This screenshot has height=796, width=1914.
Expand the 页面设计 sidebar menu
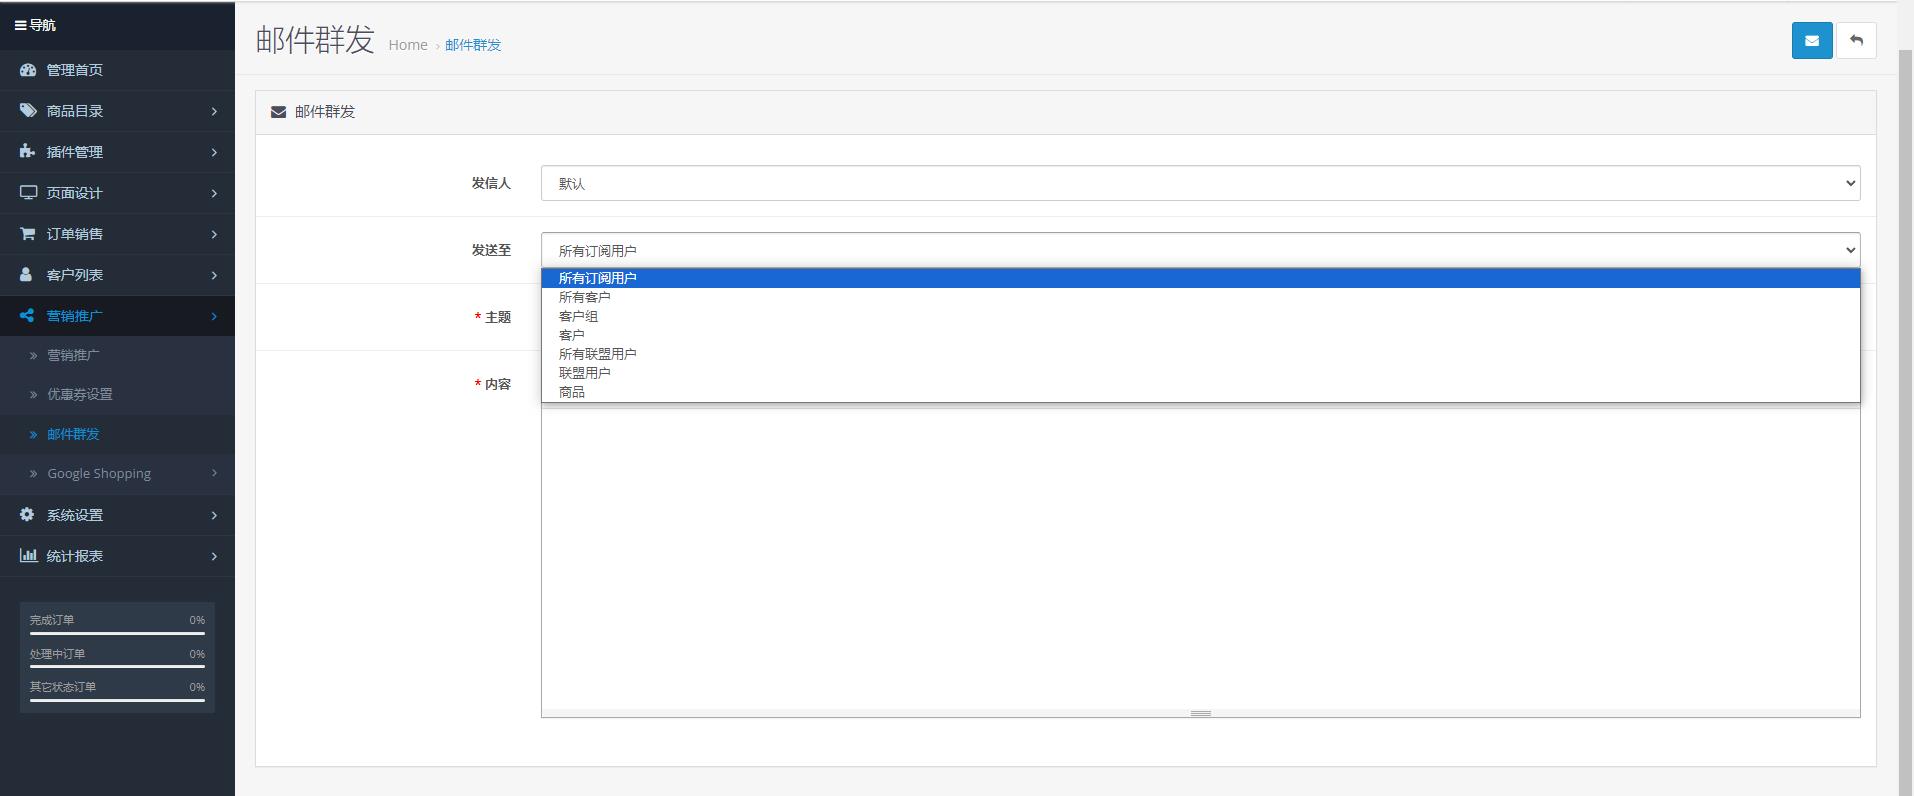[x=117, y=193]
